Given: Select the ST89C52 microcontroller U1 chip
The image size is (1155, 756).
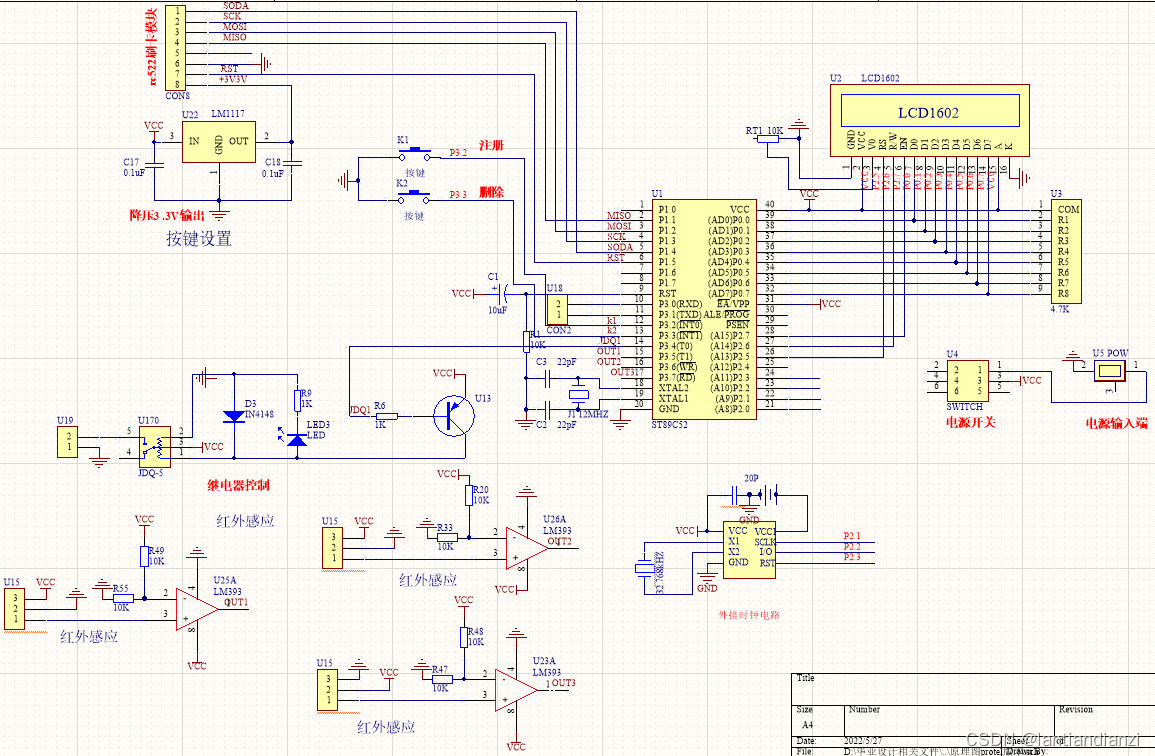Looking at the screenshot, I should click(703, 309).
